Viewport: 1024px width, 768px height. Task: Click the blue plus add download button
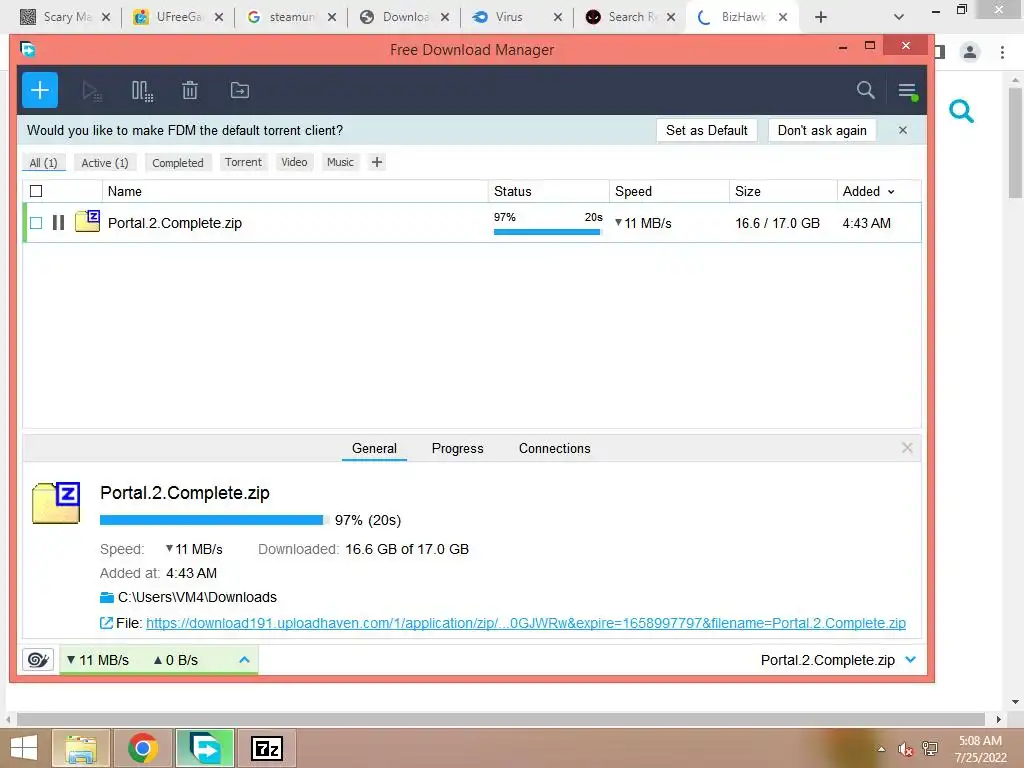coord(40,90)
